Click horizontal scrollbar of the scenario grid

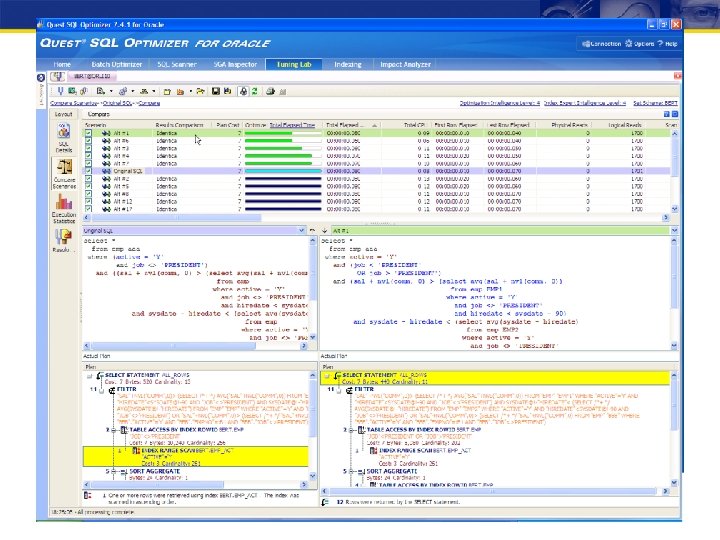pos(376,218)
